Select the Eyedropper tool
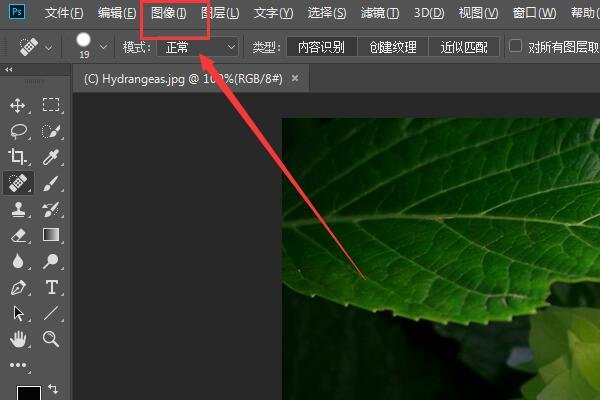 pyautogui.click(x=51, y=157)
